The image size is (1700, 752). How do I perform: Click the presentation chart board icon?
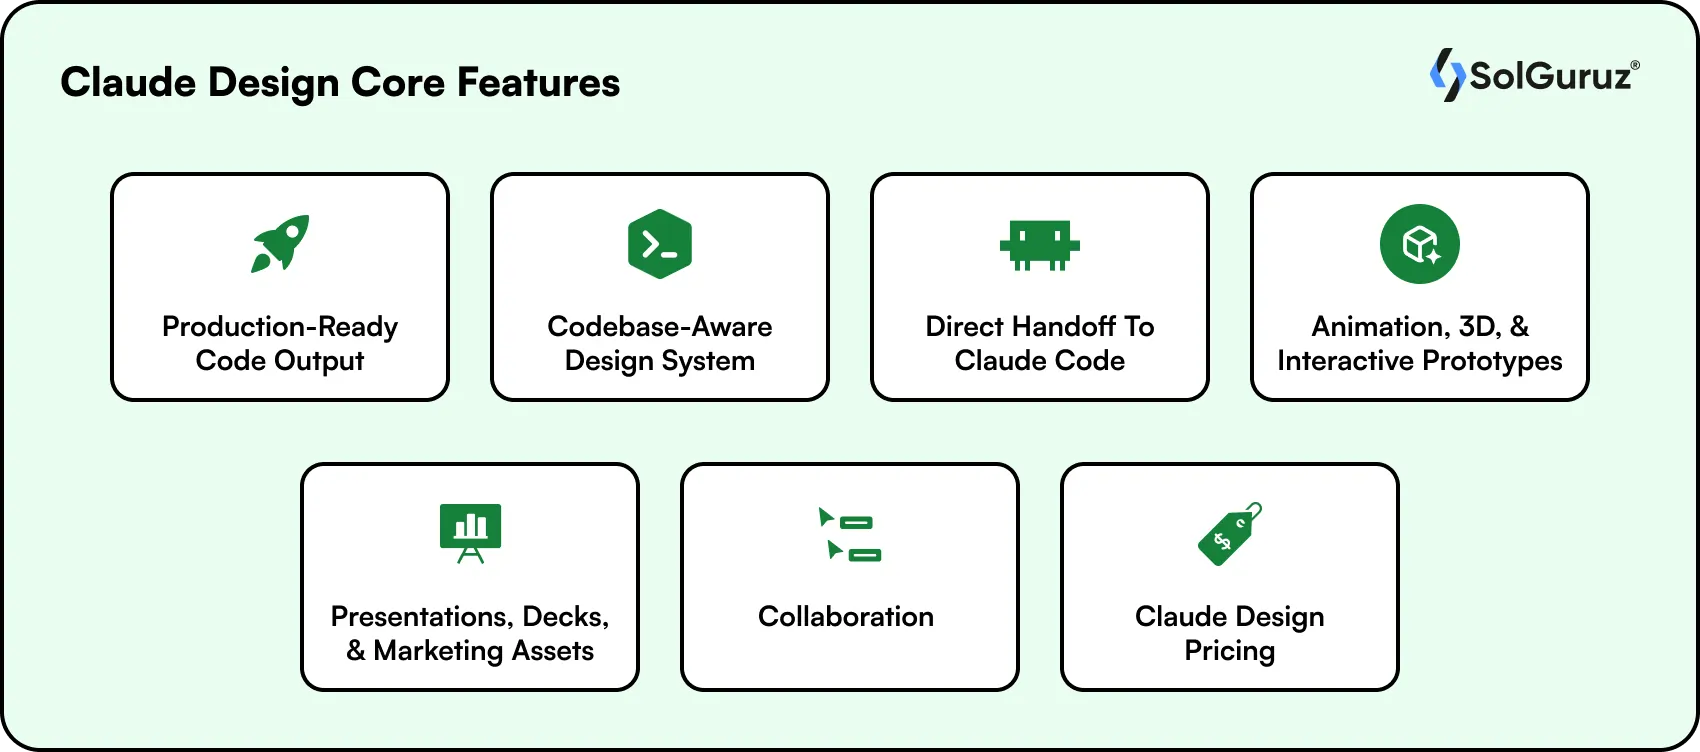470,534
